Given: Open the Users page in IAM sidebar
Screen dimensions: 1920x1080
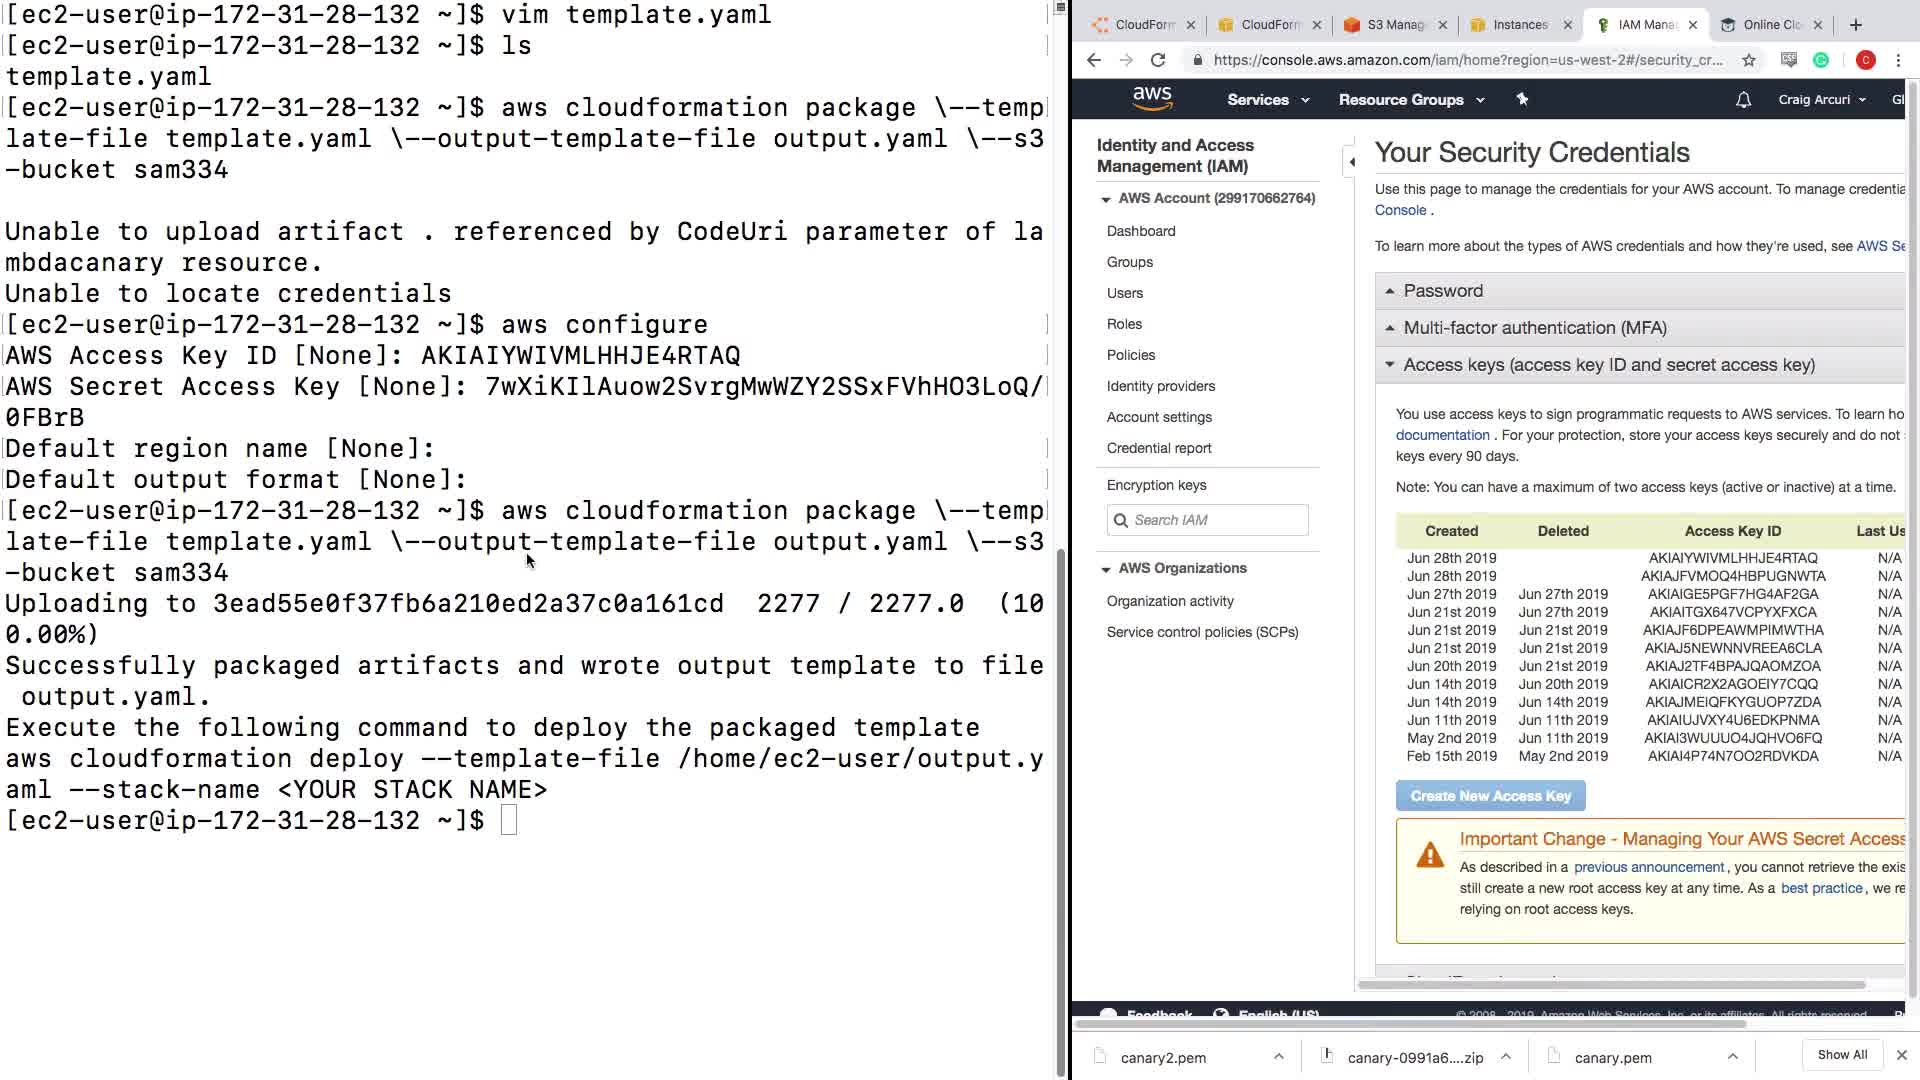Looking at the screenshot, I should point(1124,293).
